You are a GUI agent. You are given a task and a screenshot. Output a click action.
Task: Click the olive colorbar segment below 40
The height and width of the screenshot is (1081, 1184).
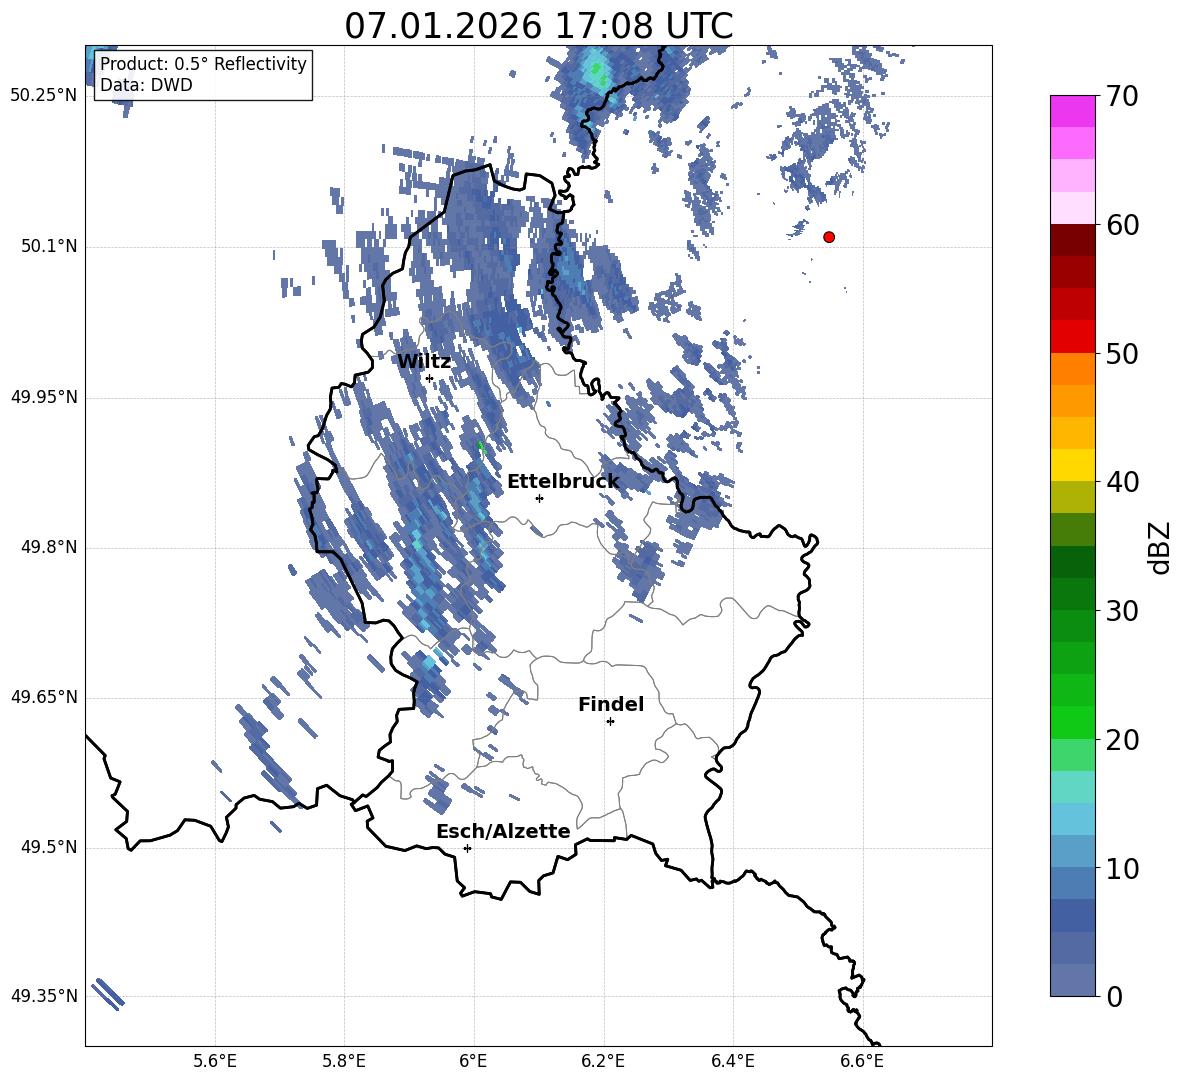coord(1073,497)
